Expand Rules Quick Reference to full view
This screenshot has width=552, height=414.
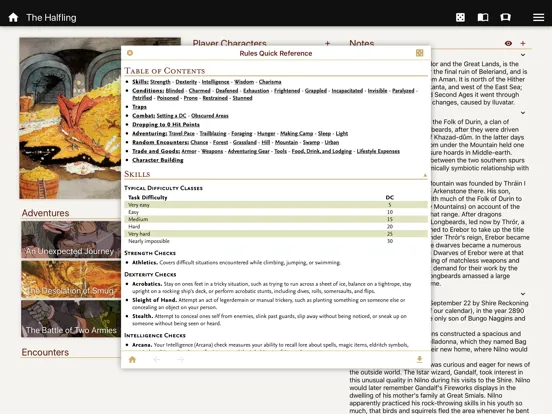(x=420, y=53)
